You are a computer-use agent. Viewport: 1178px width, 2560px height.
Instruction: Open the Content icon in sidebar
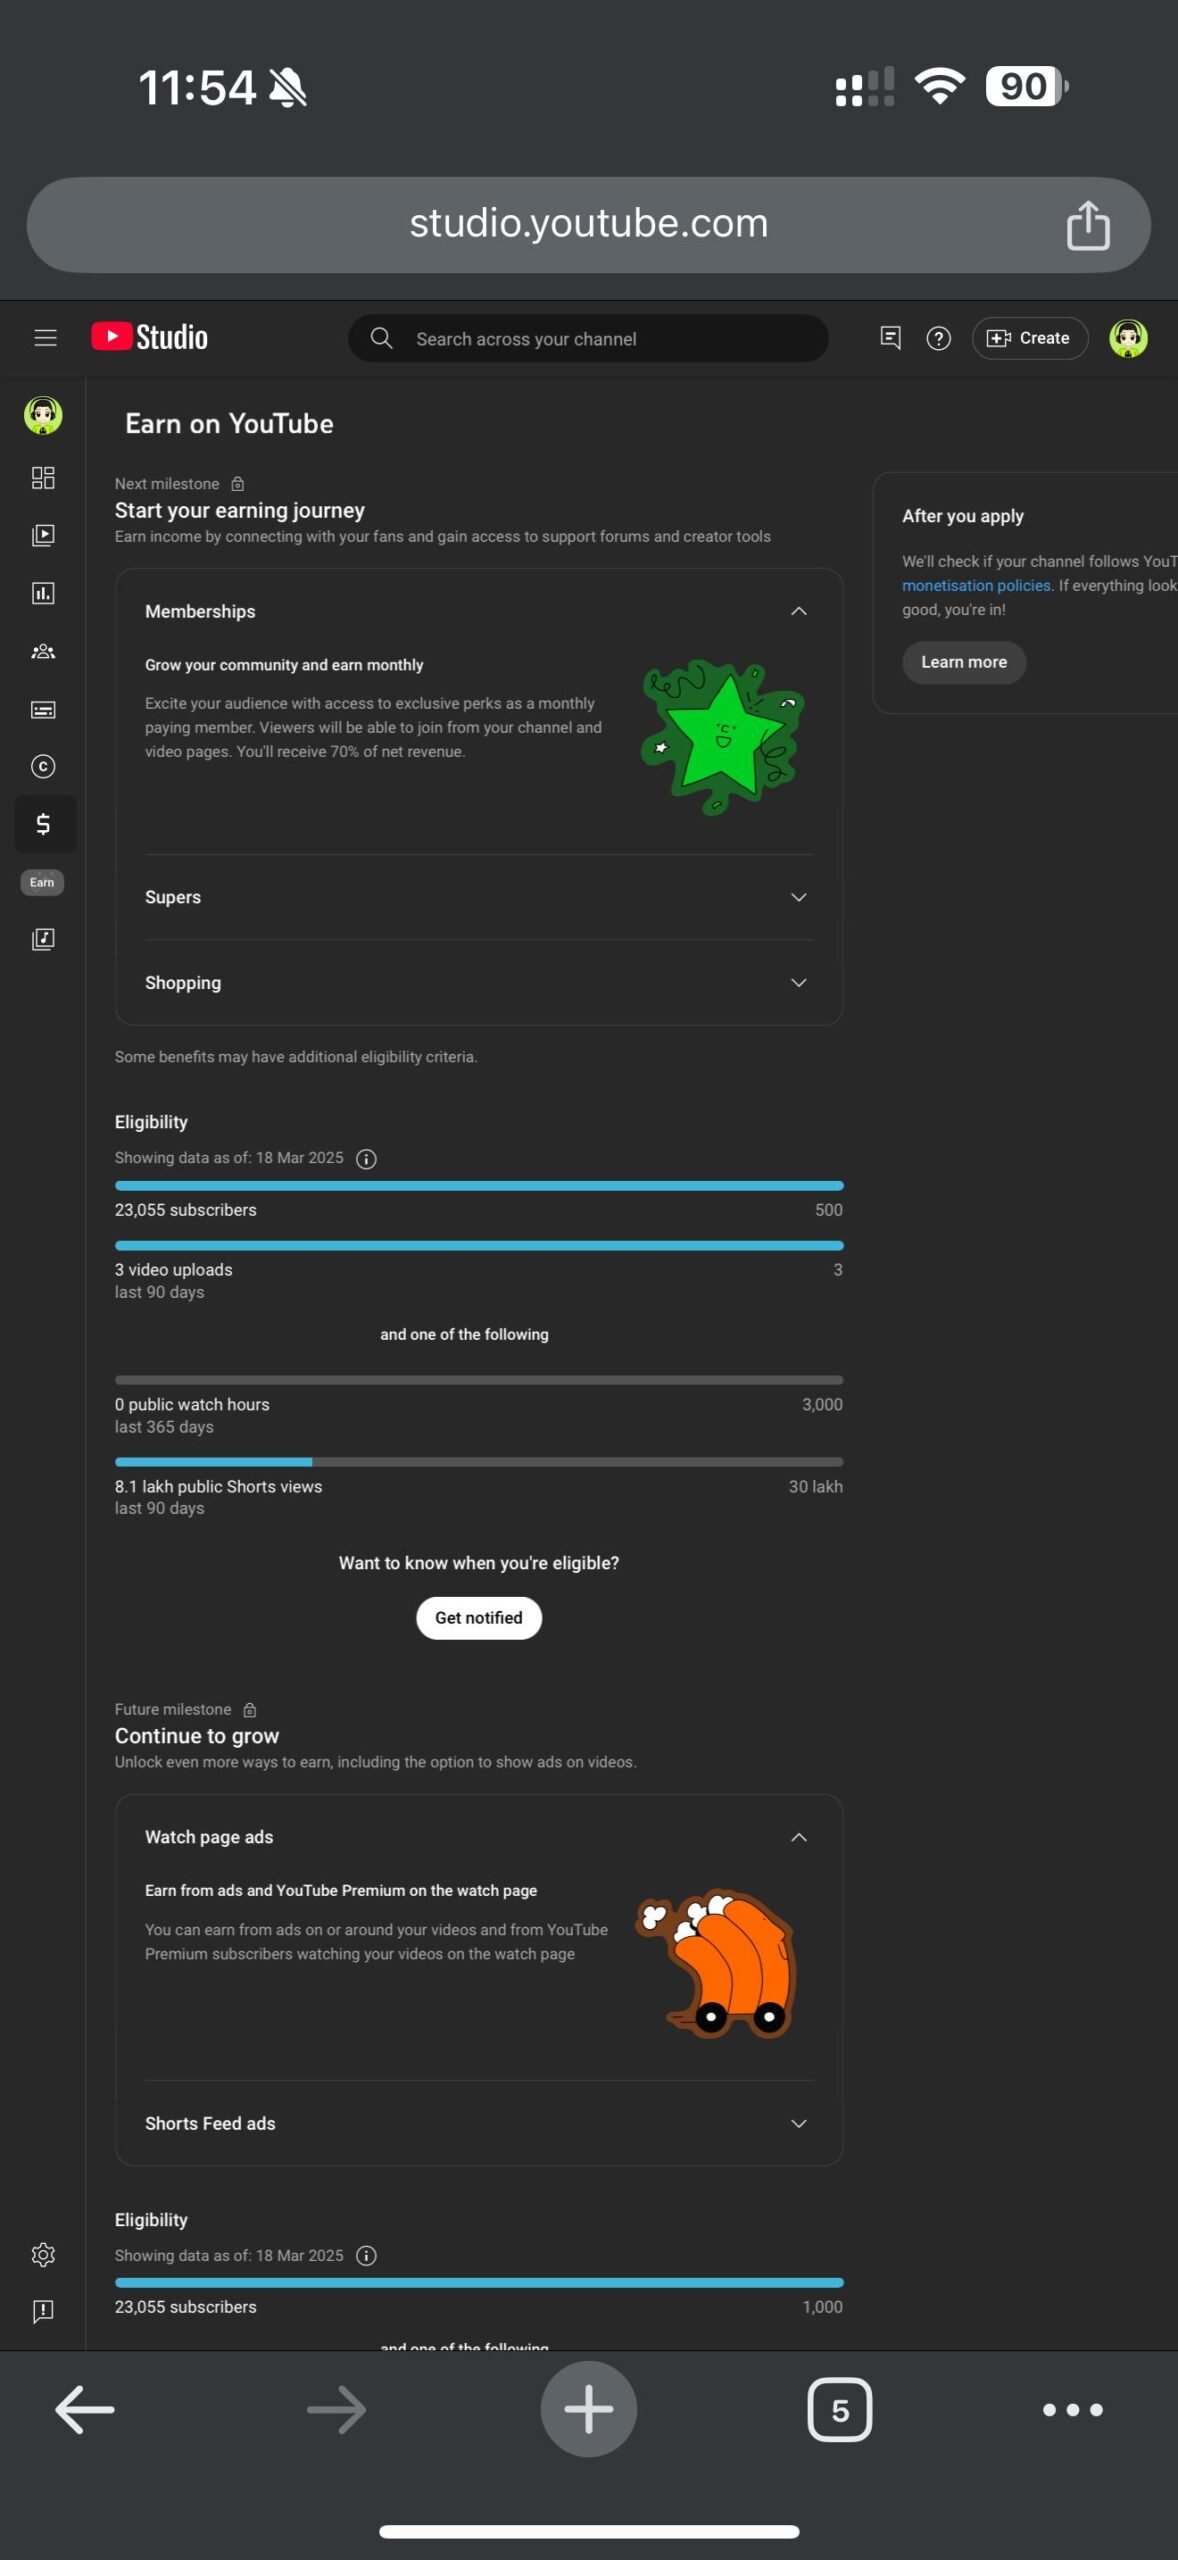click(x=43, y=535)
